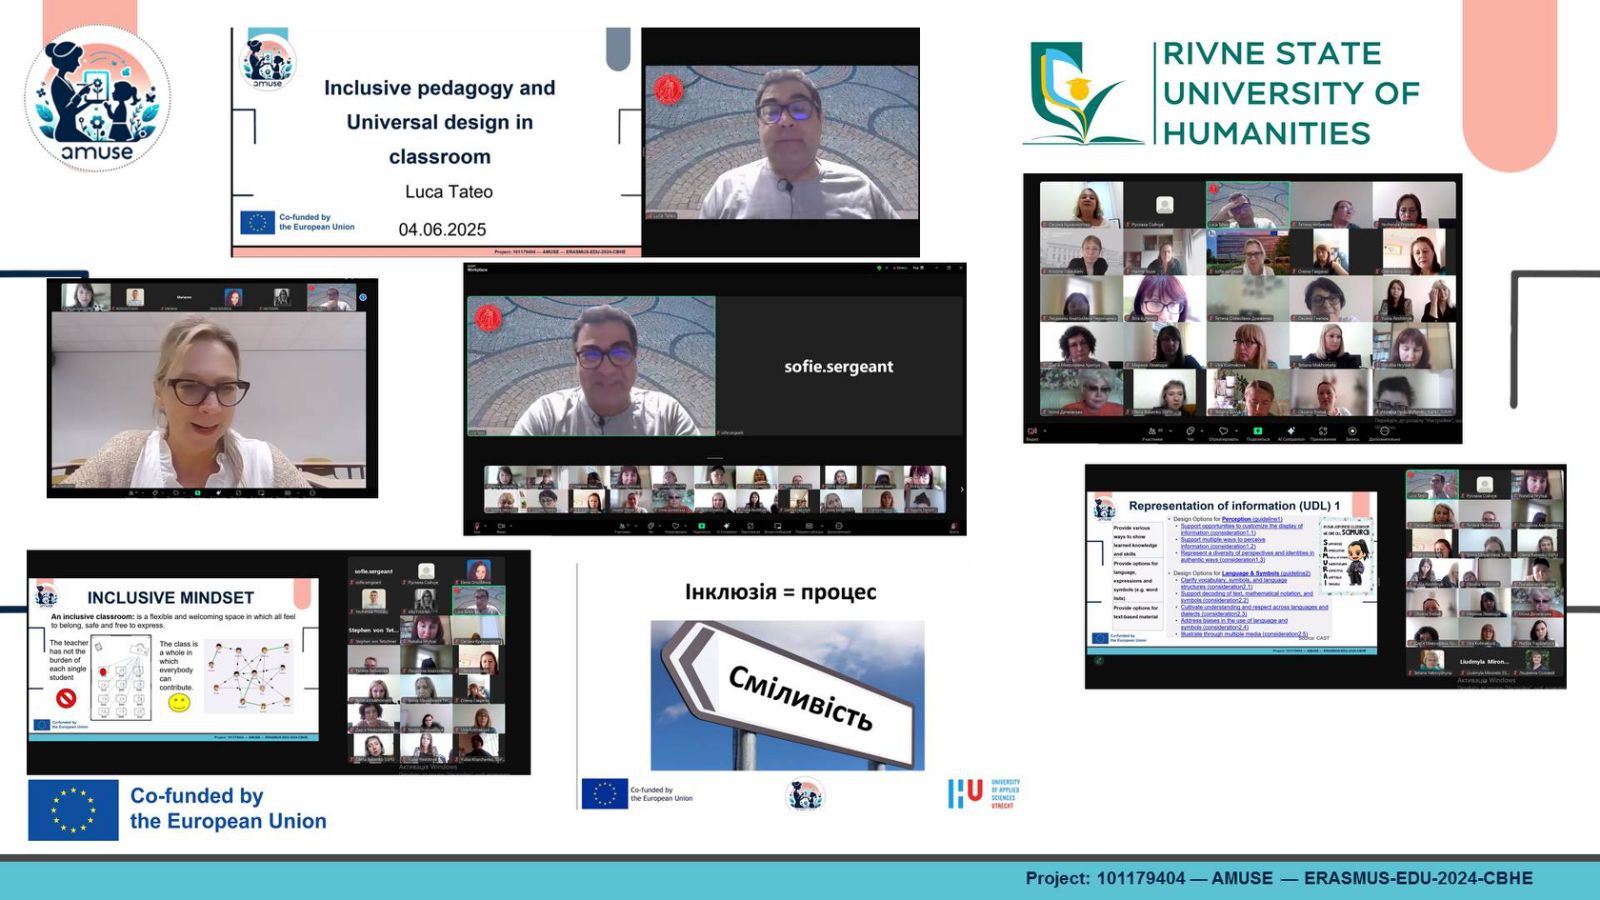Click the Inclusive Mindset slide thumbnail
The height and width of the screenshot is (900, 1600).
[x=174, y=660]
